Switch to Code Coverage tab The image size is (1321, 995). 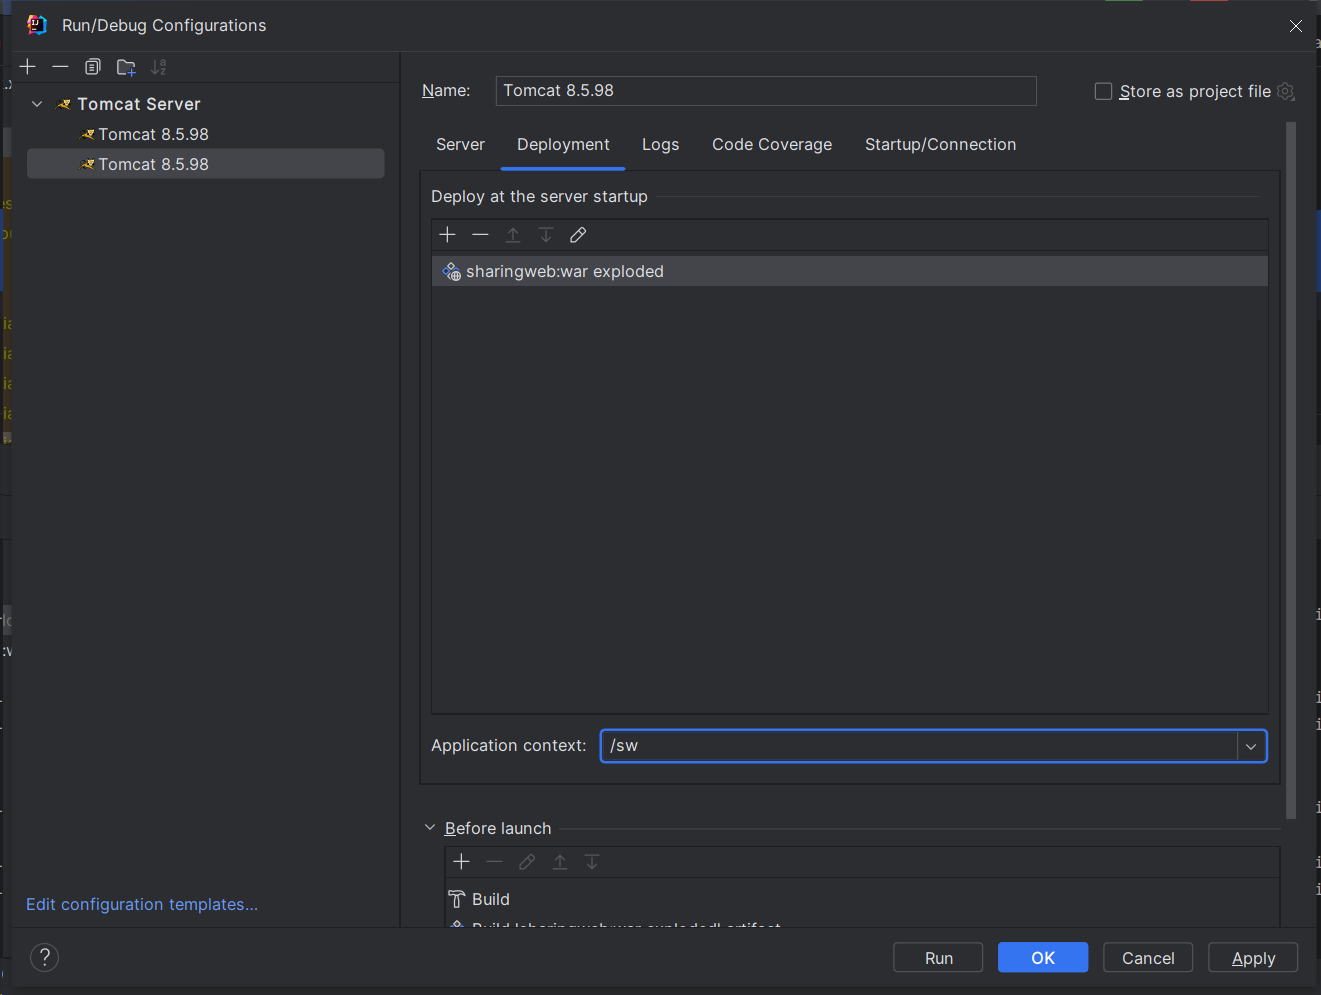[x=772, y=145]
